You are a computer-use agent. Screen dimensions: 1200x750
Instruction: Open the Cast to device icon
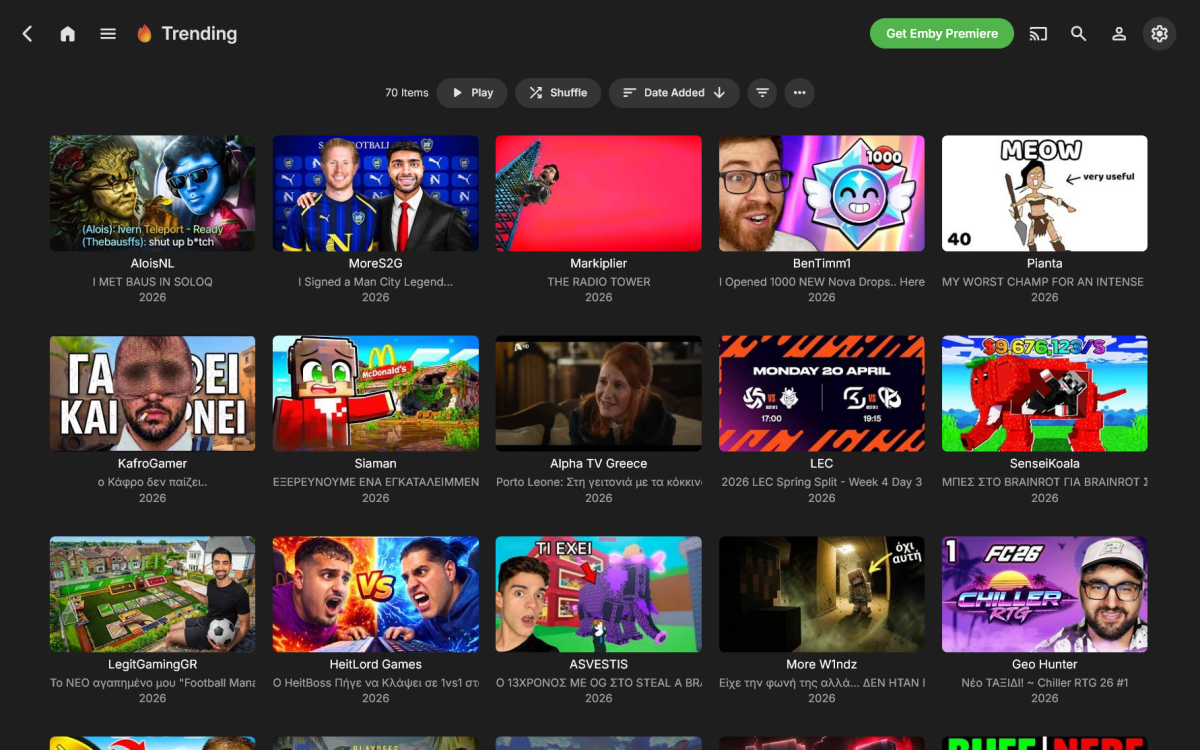[1038, 34]
